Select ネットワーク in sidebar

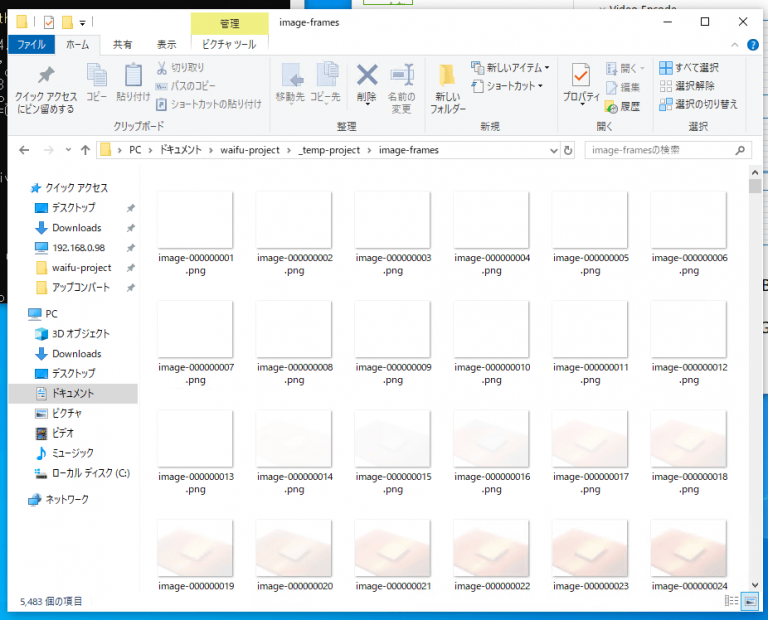[67, 500]
